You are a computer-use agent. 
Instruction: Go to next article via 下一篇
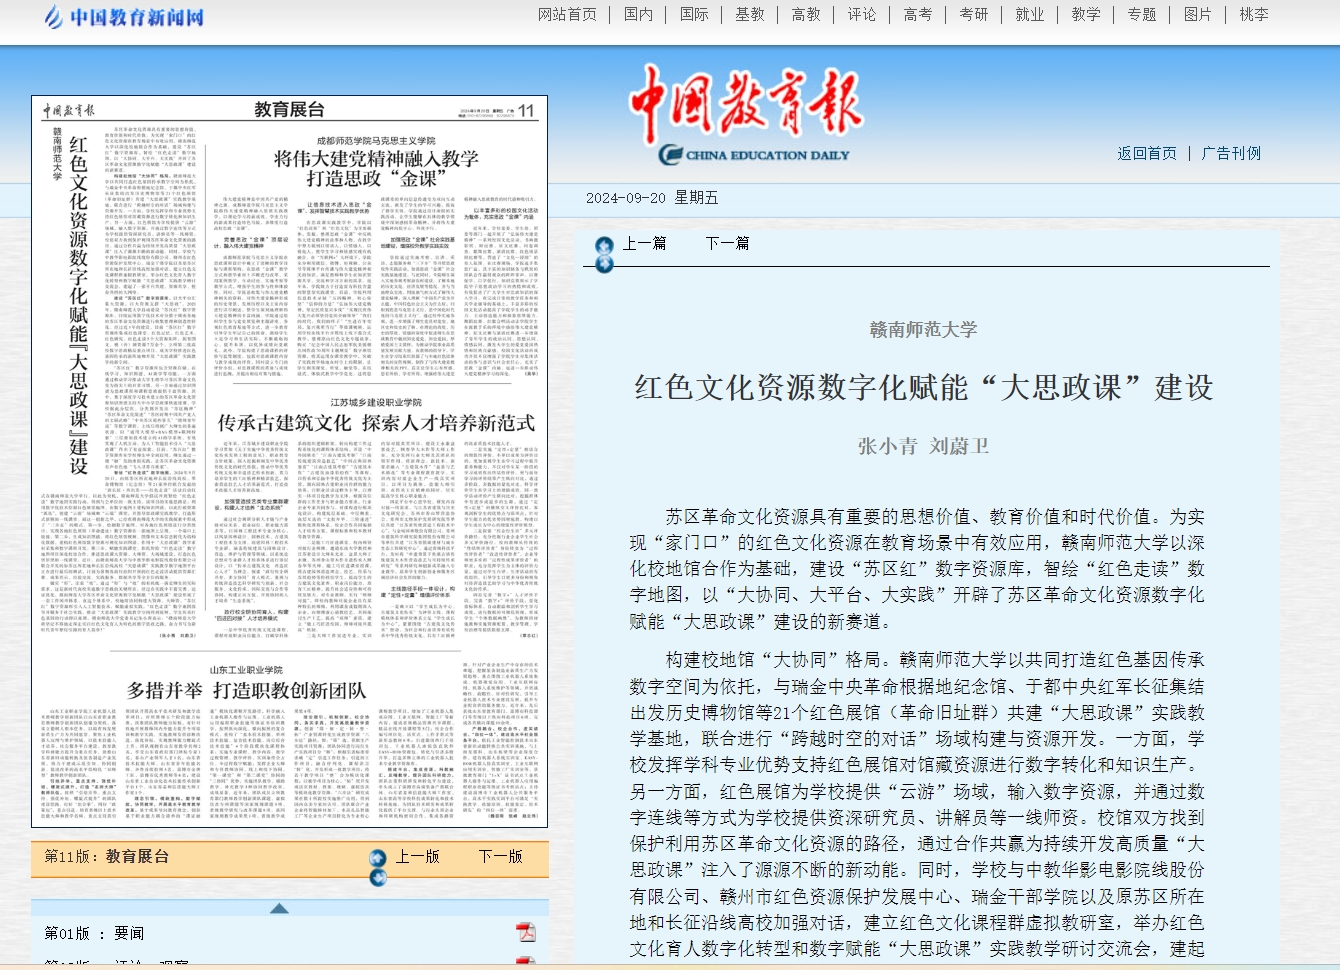coord(727,243)
